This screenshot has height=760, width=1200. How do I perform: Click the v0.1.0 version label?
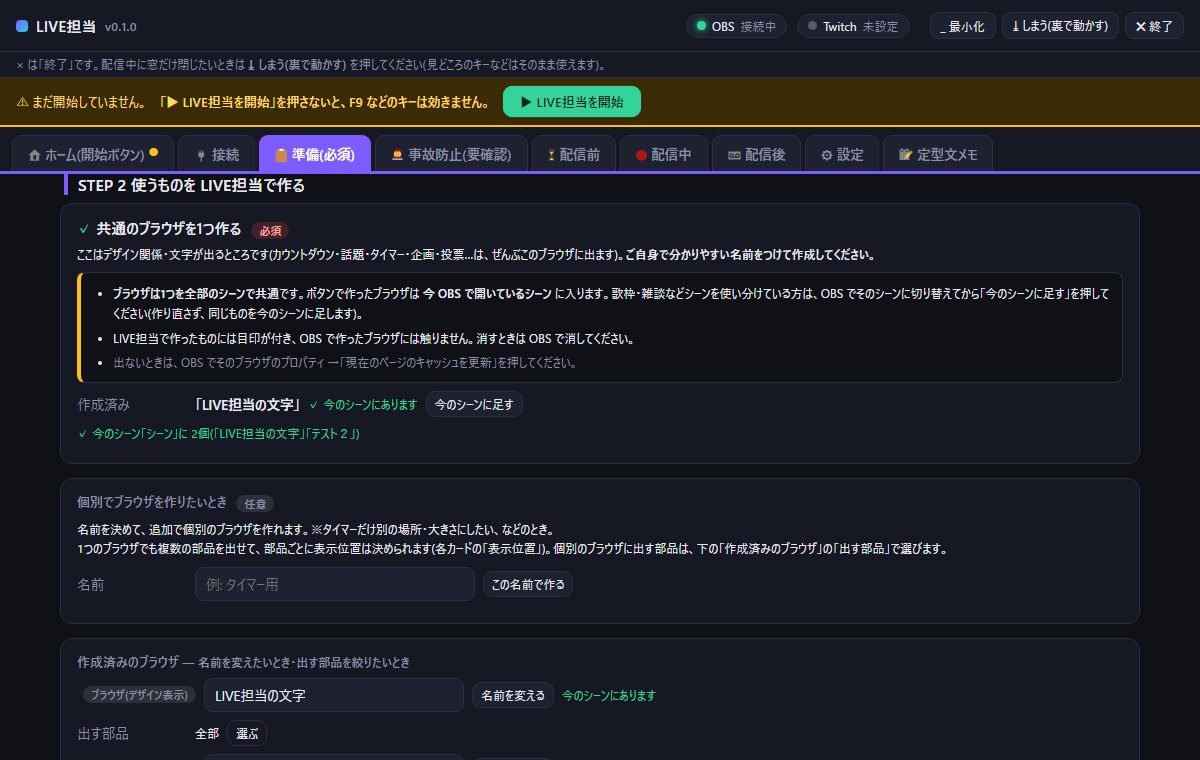point(121,27)
